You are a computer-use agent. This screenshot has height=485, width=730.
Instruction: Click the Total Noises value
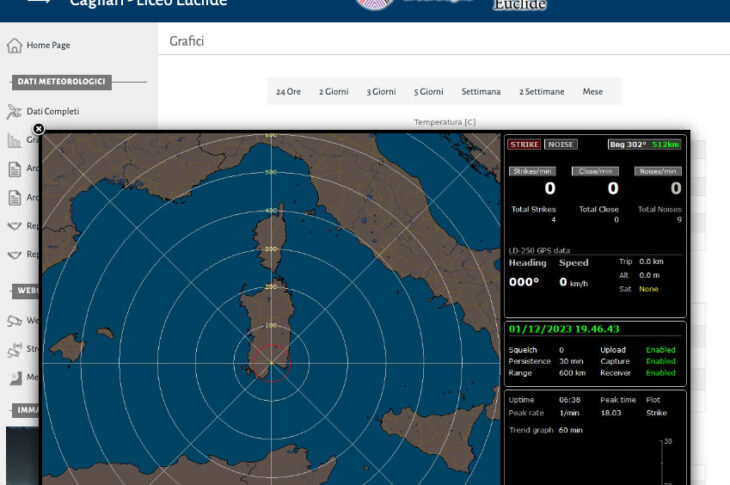pos(679,220)
